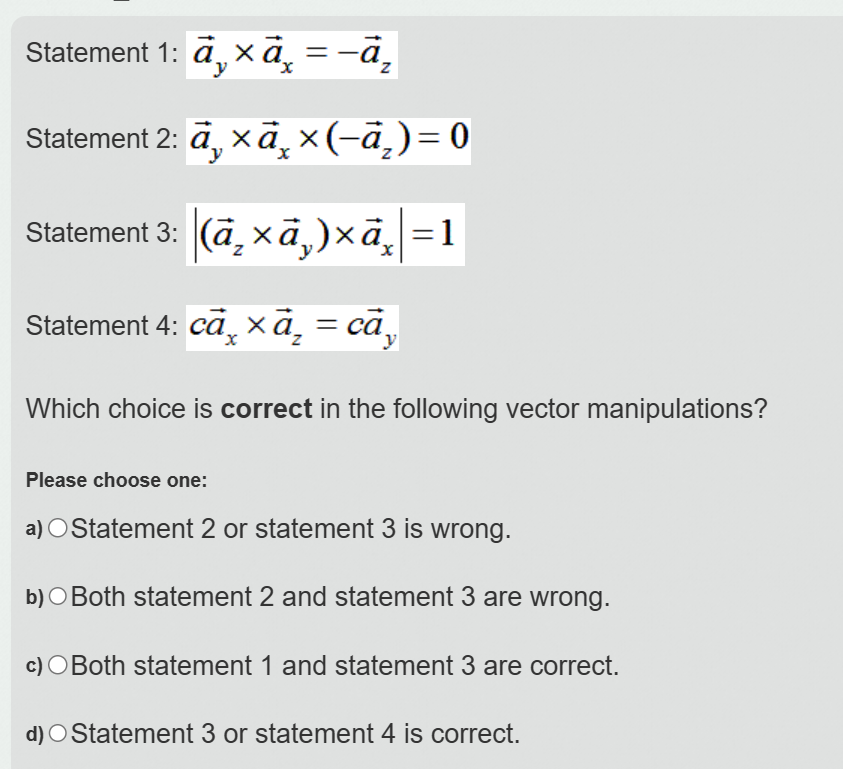Choose answer option c
843x769 pixels.
tap(56, 666)
